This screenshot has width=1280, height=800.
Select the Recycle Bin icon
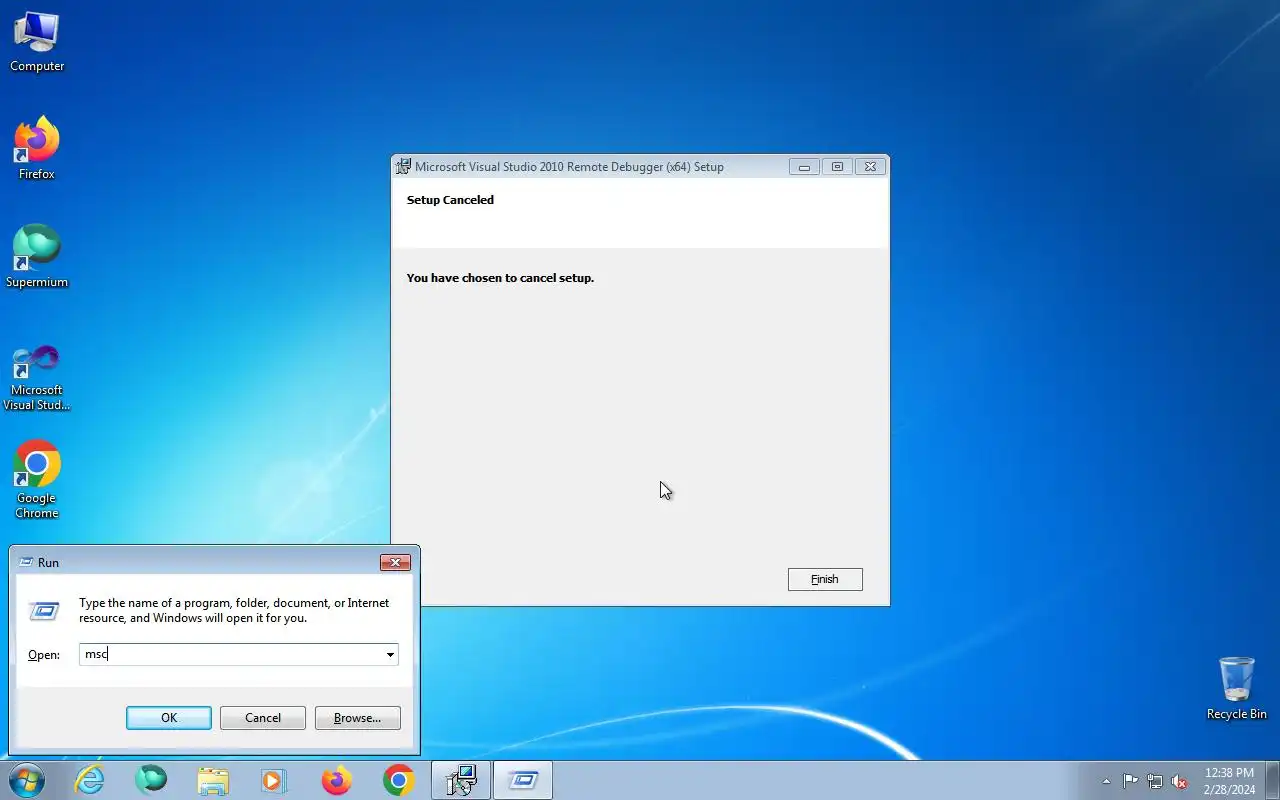tap(1236, 688)
